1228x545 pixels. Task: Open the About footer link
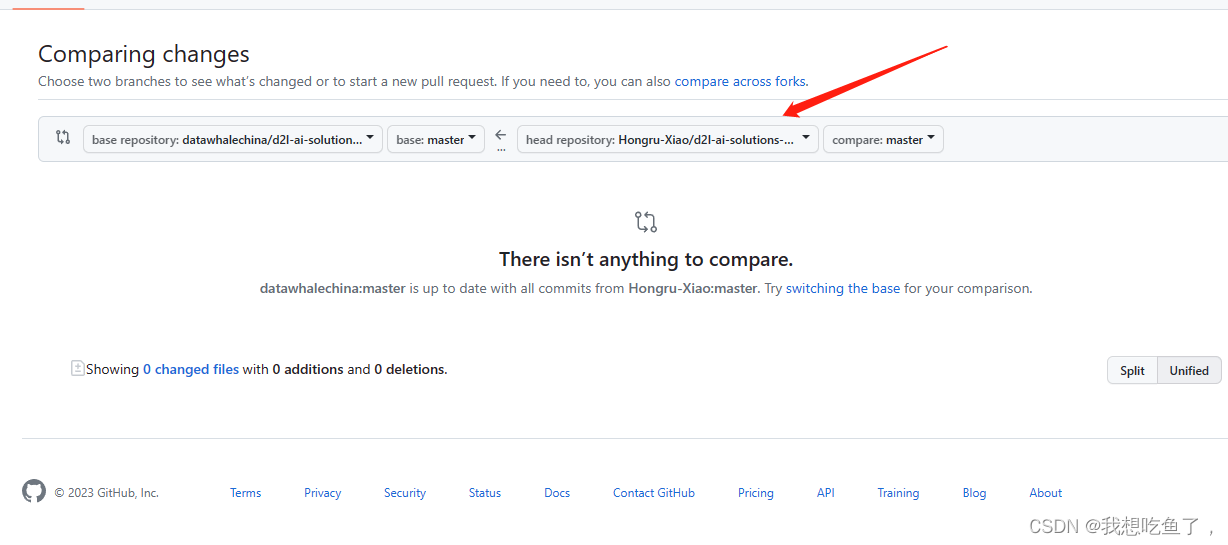pos(1046,493)
